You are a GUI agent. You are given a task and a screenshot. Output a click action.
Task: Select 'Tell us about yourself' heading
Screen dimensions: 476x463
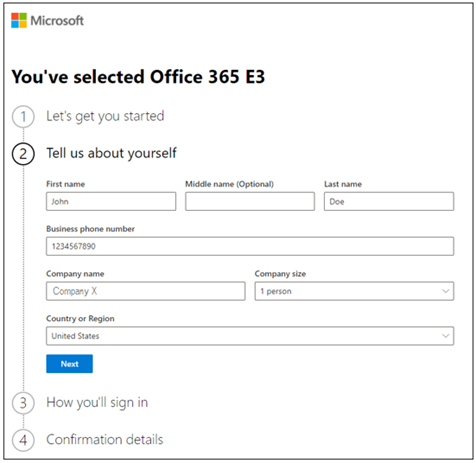111,153
